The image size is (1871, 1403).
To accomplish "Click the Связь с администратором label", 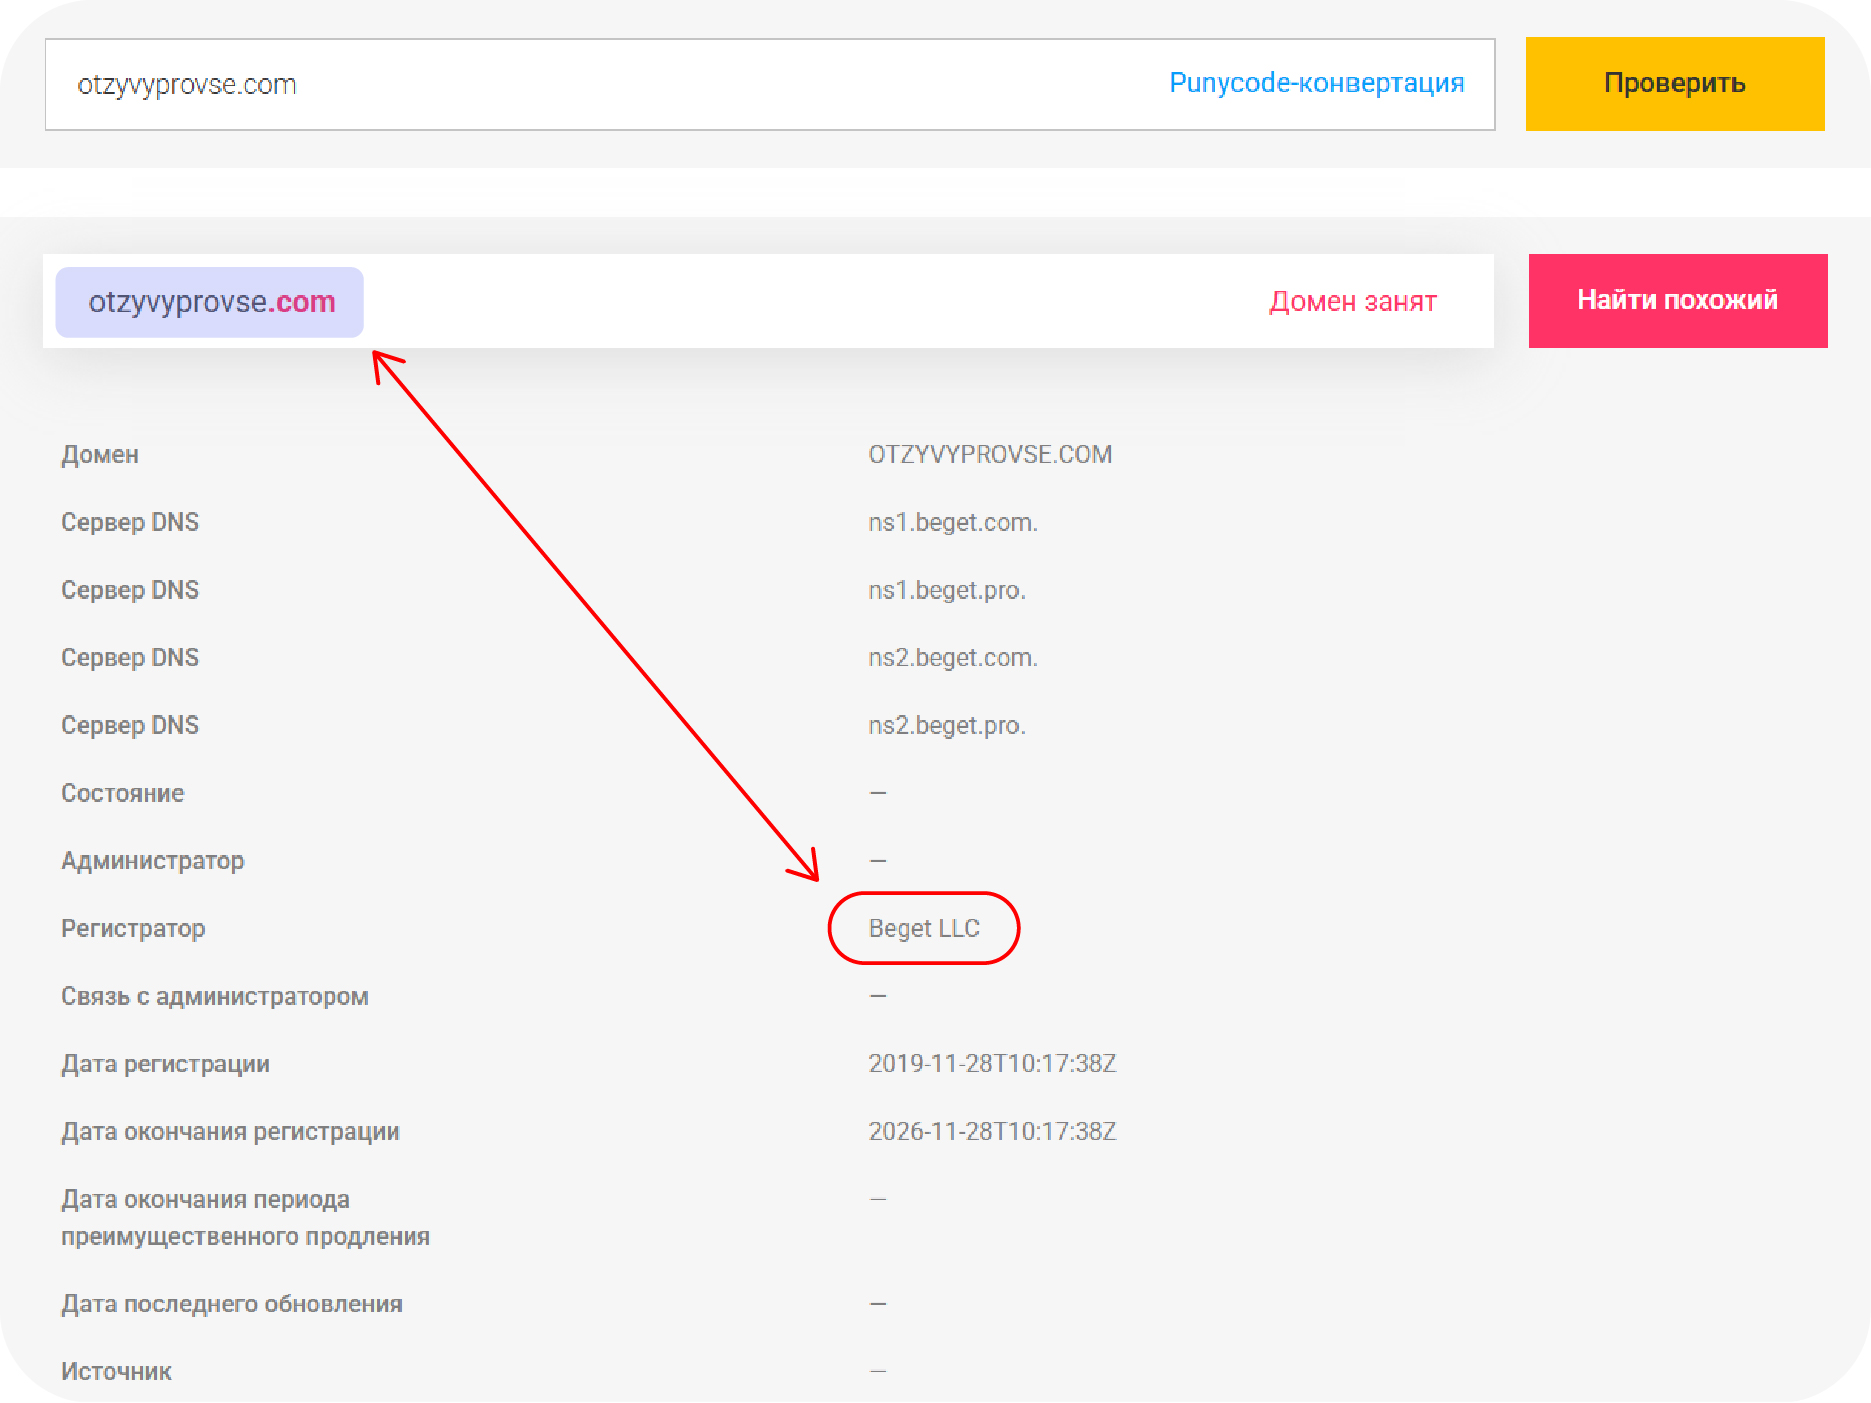I will 214,996.
